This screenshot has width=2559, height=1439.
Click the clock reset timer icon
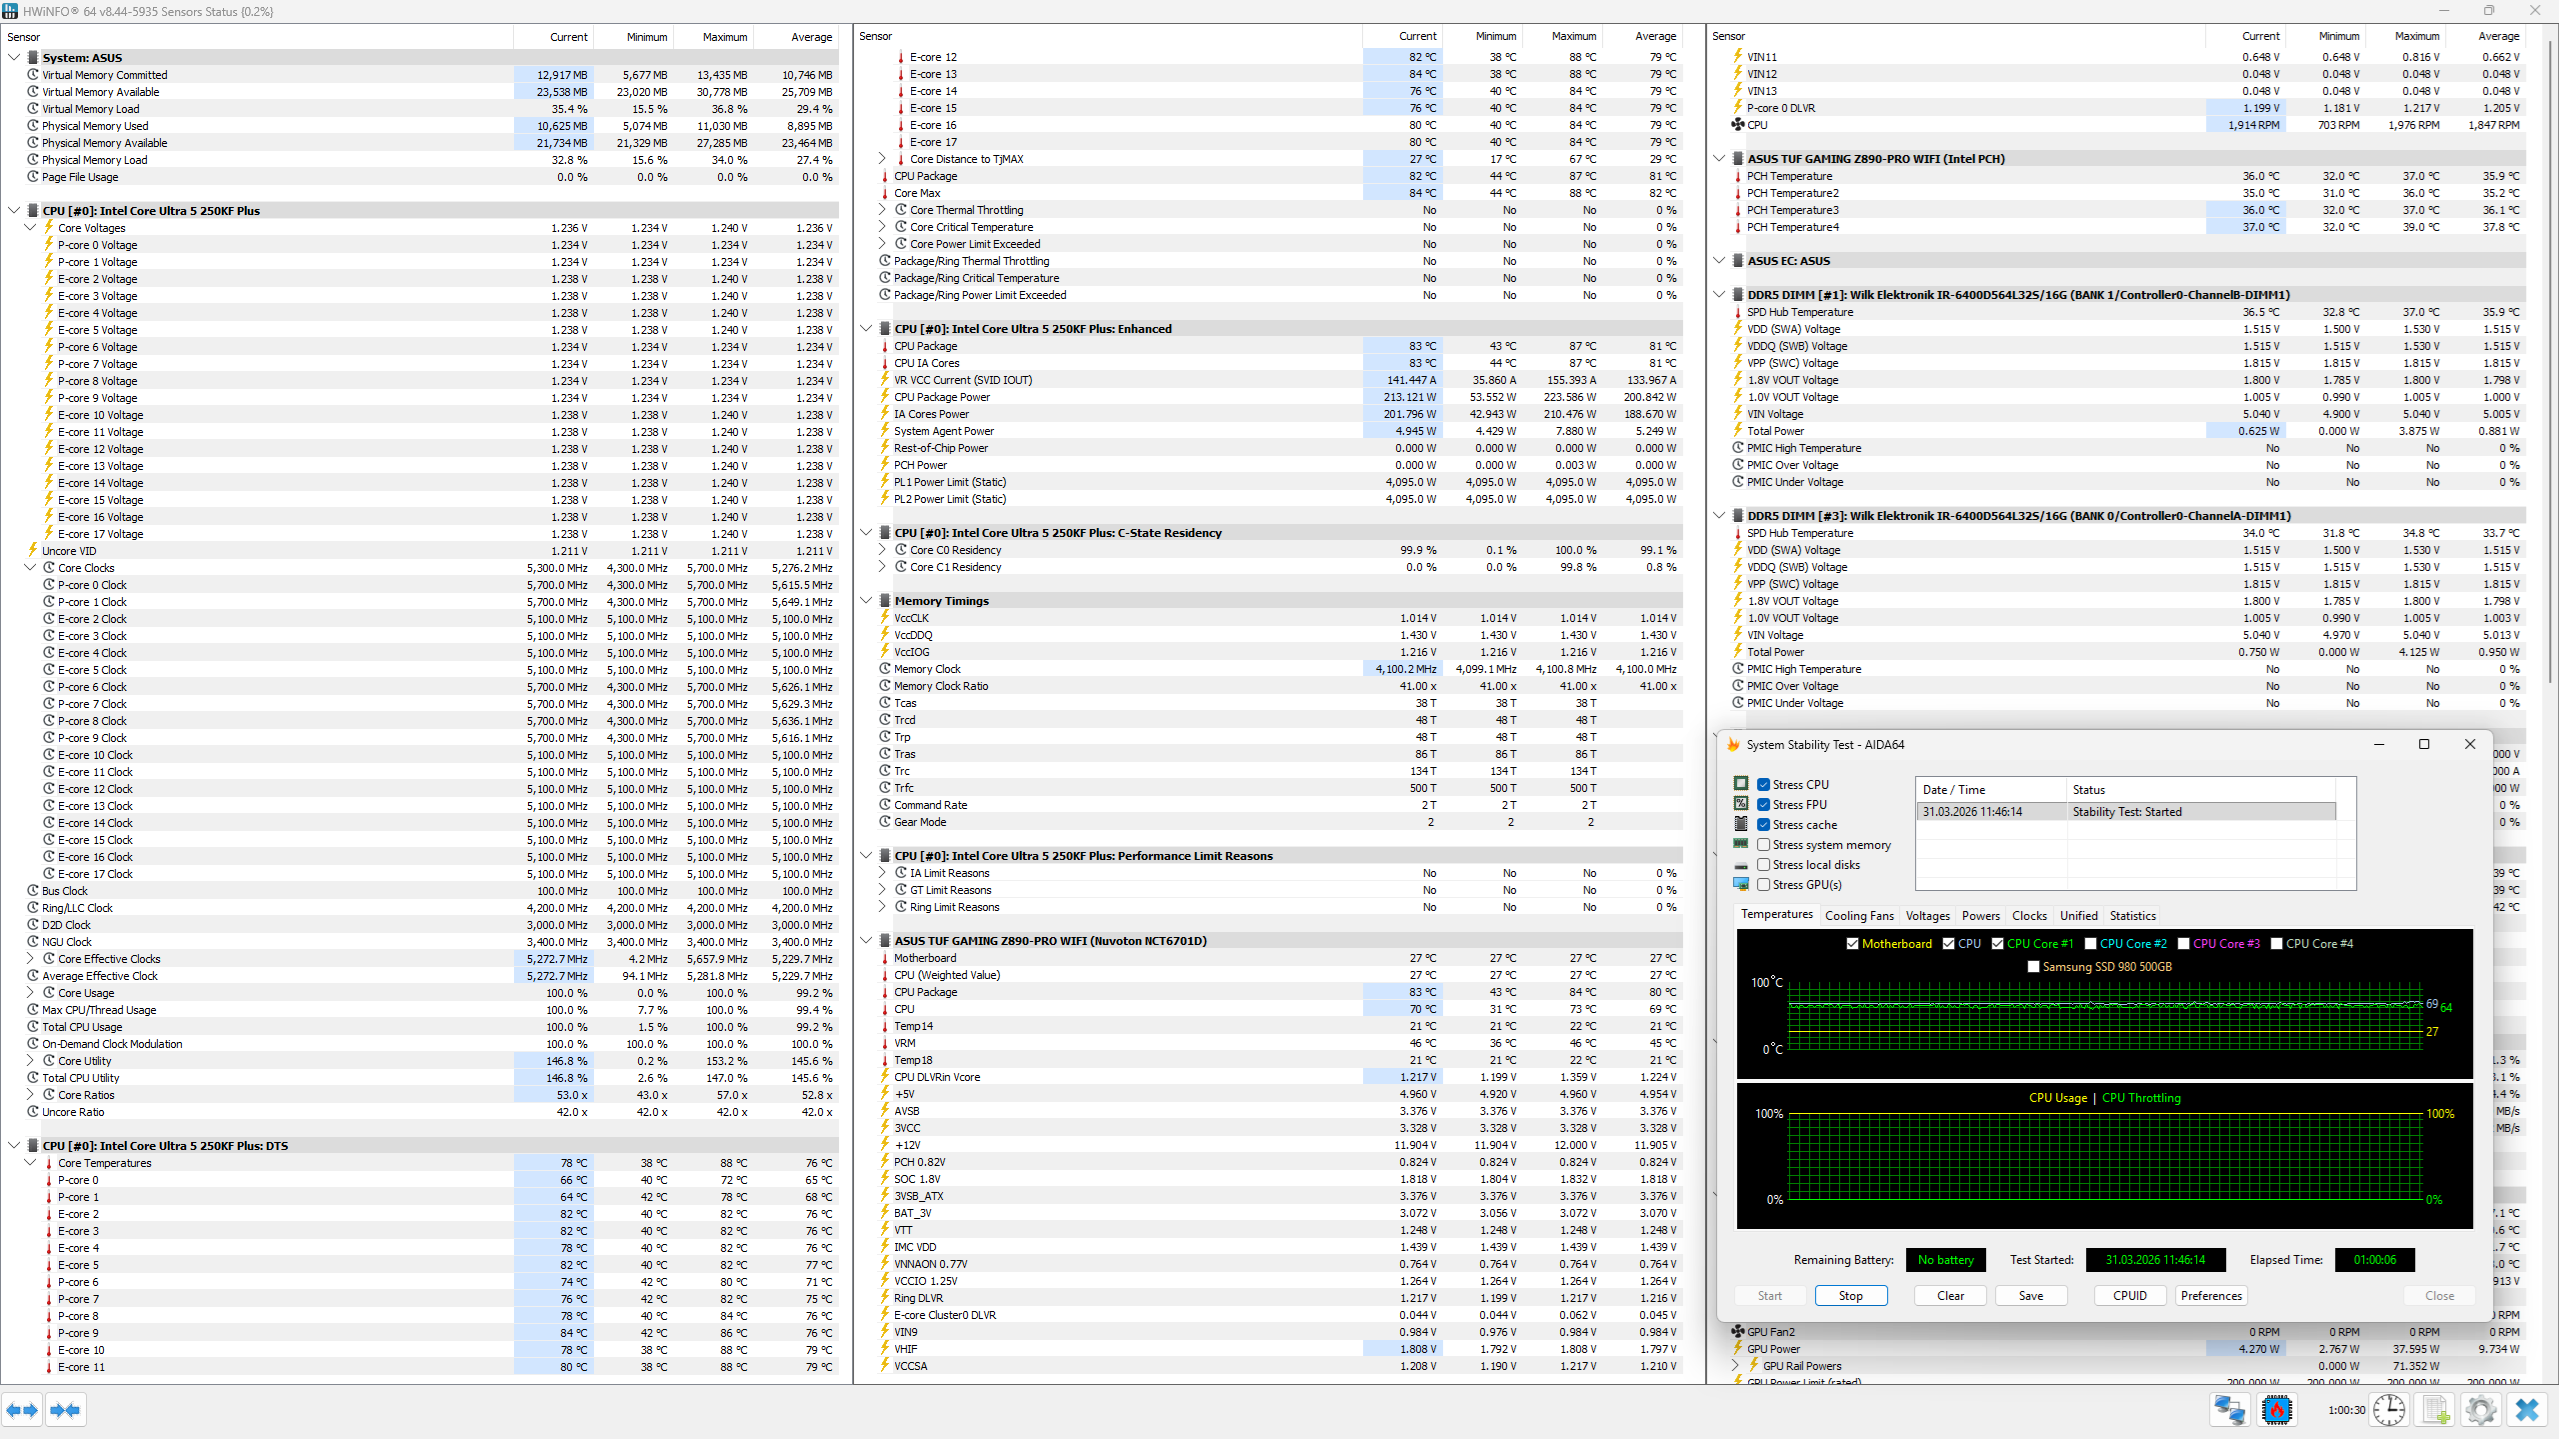2389,1410
